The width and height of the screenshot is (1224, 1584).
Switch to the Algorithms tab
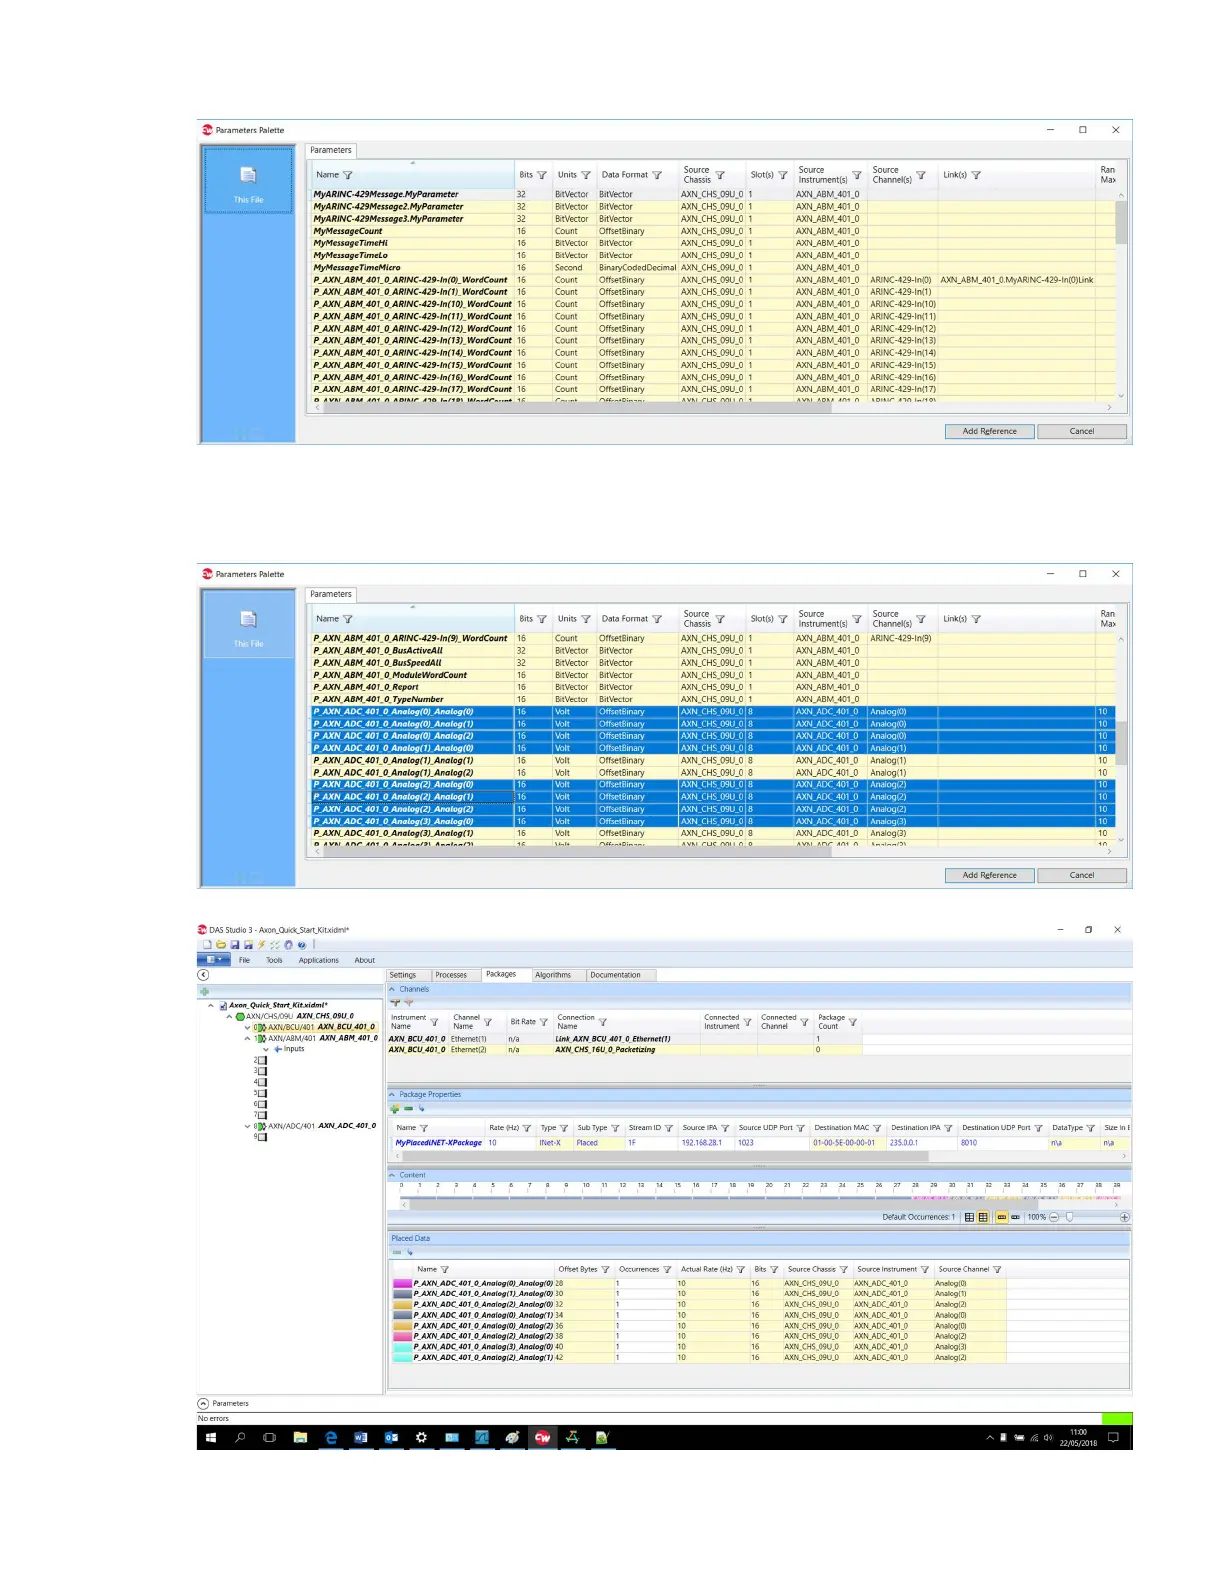pyautogui.click(x=552, y=975)
